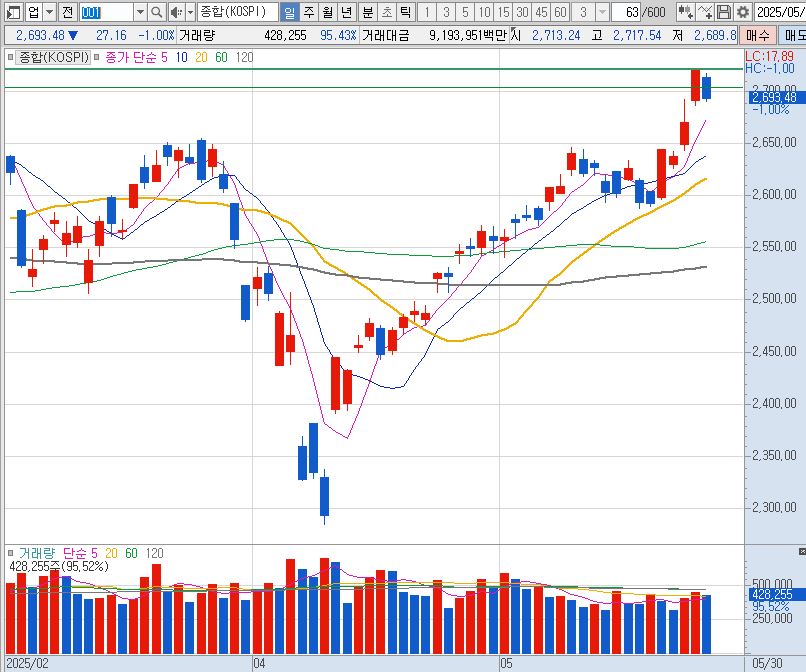Viewport: 806px width, 672px height.
Task: Click the date field 2025/05/
Action: (780, 12)
